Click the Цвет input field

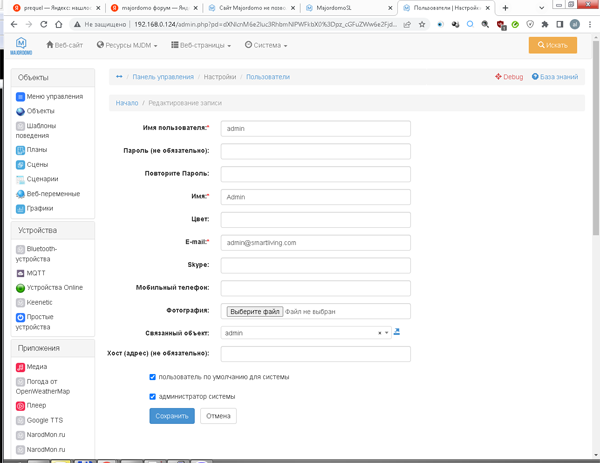(315, 220)
